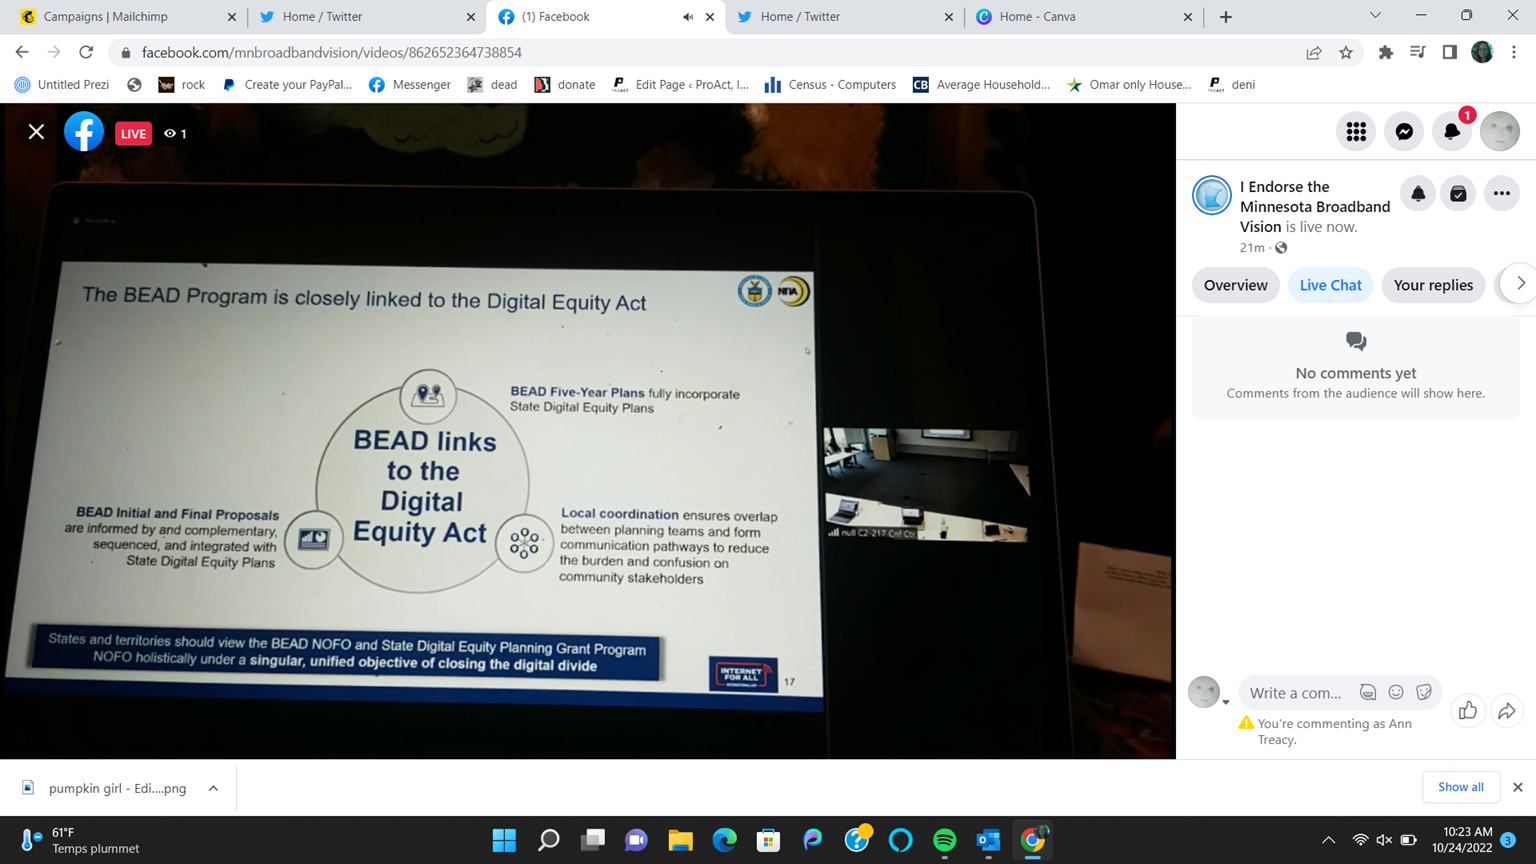The height and width of the screenshot is (864, 1536).
Task: Toggle the Chrome side panel
Action: click(1449, 53)
